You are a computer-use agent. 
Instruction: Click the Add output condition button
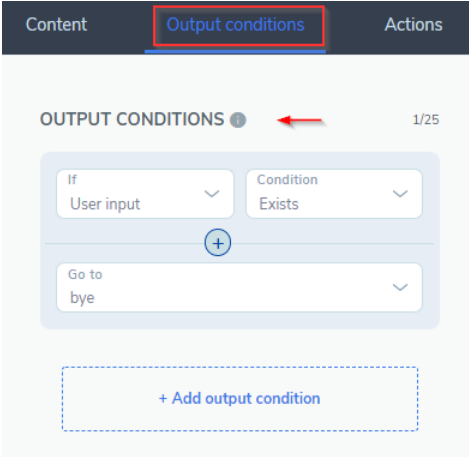tap(240, 399)
